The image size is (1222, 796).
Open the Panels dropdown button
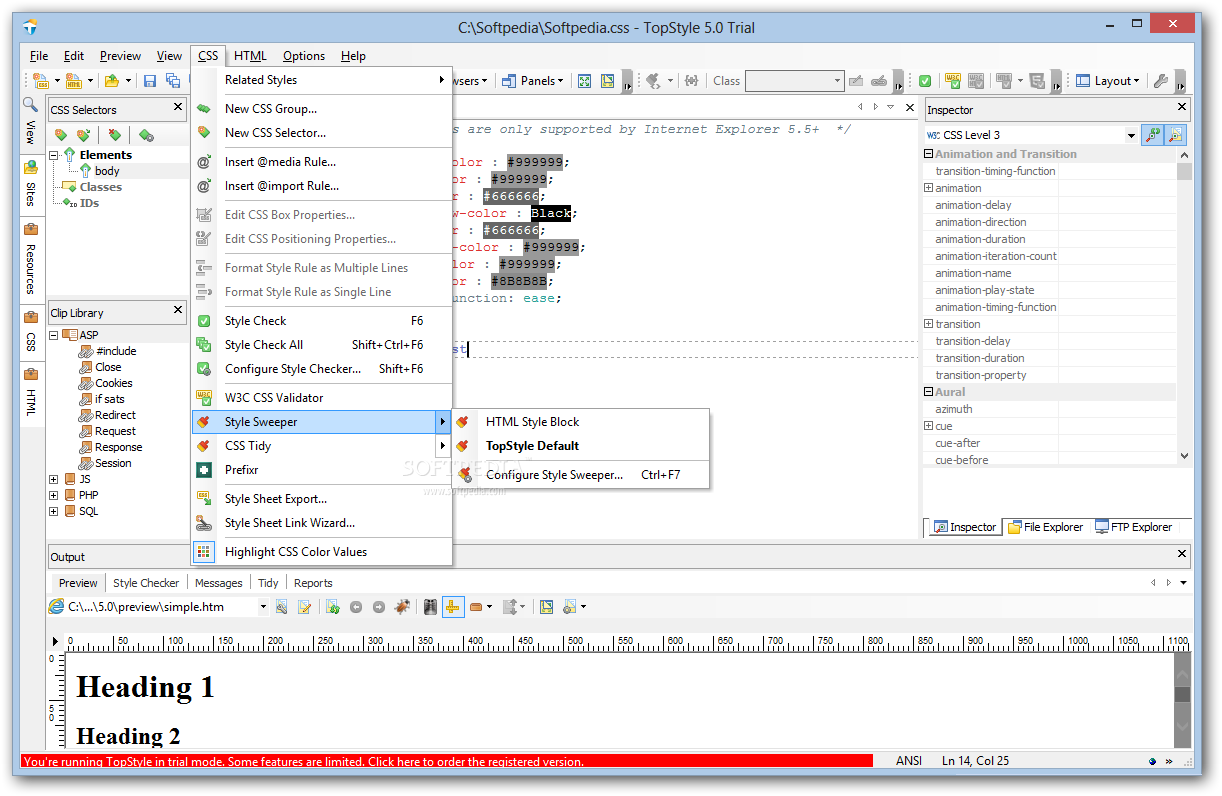[x=533, y=81]
